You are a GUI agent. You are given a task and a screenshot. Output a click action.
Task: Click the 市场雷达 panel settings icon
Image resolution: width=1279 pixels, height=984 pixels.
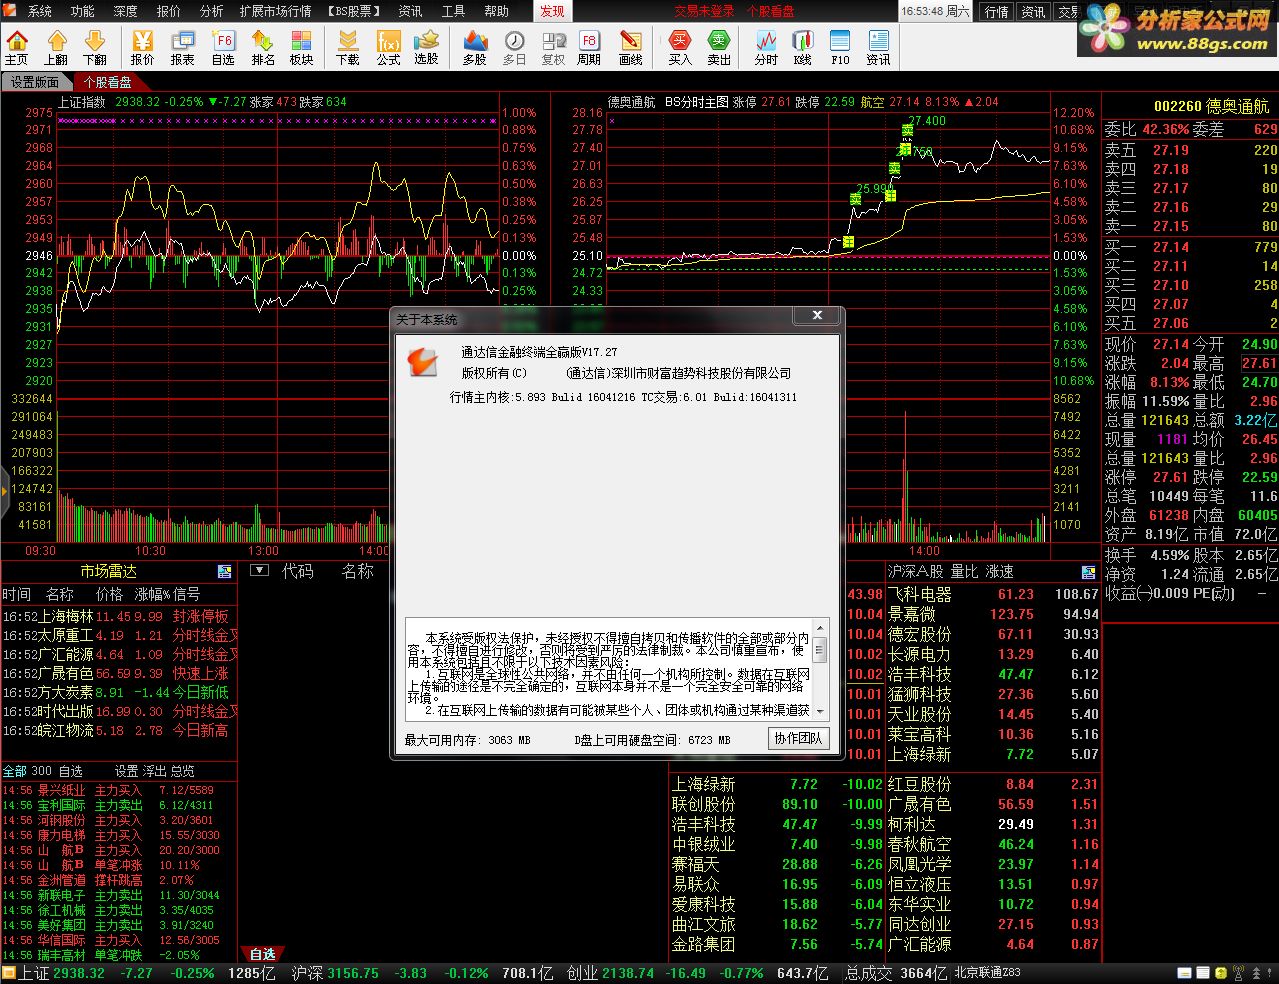(224, 572)
